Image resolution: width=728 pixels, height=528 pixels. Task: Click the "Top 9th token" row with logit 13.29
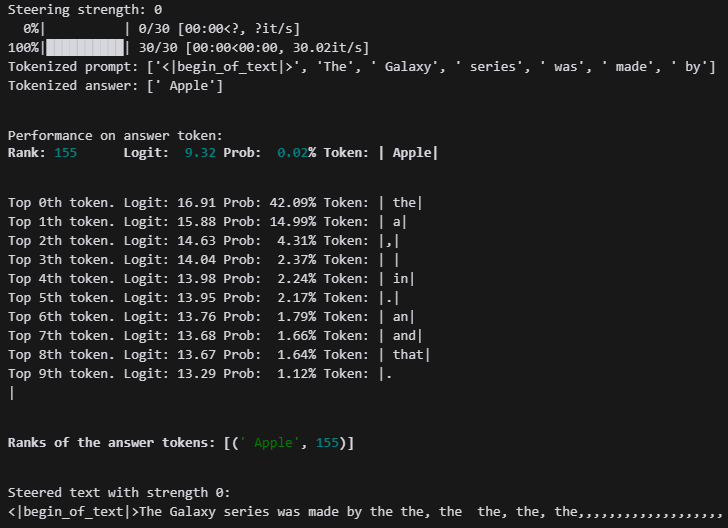tap(200, 374)
